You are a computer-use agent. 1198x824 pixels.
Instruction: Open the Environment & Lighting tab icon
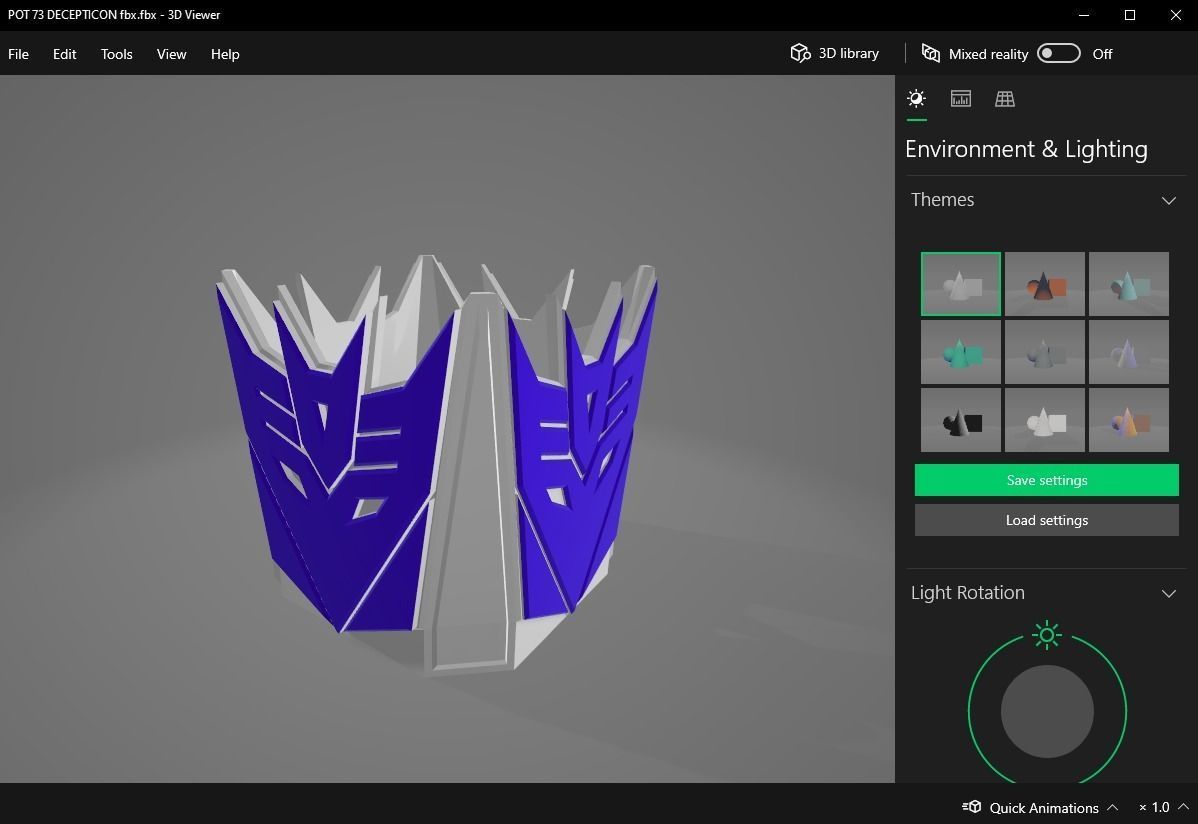(x=916, y=99)
